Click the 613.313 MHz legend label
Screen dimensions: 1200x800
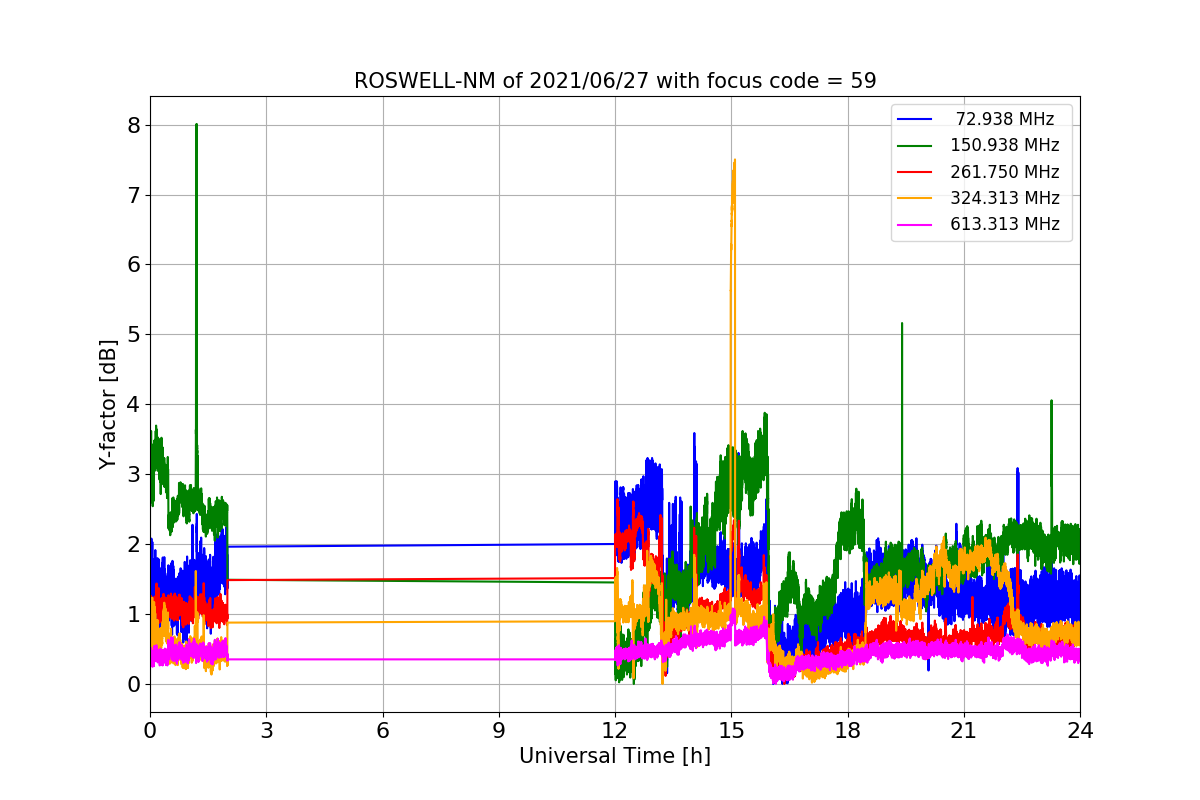tap(1005, 224)
